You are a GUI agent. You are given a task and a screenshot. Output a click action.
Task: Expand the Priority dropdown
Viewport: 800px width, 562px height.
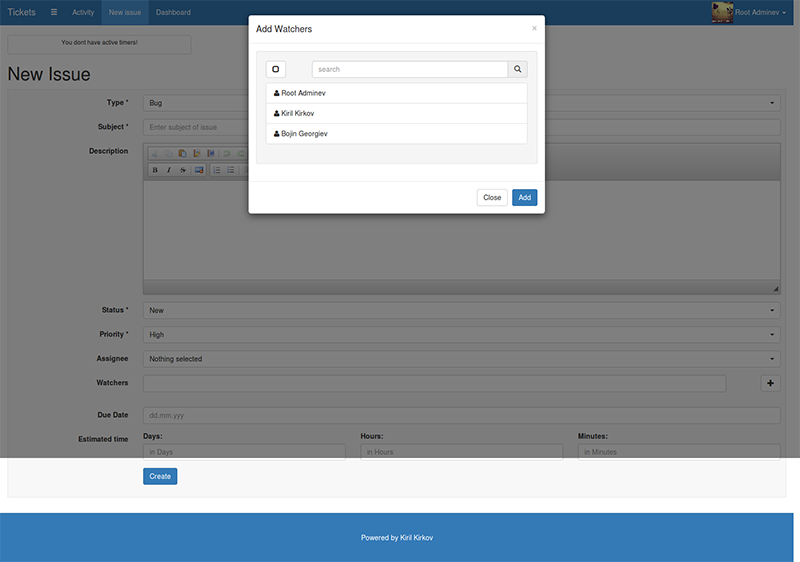click(461, 335)
